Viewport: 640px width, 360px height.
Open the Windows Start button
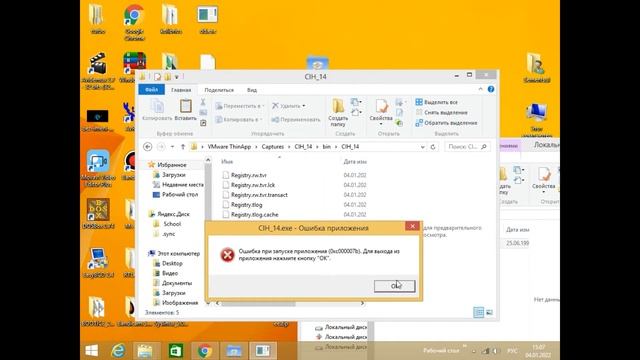92,351
